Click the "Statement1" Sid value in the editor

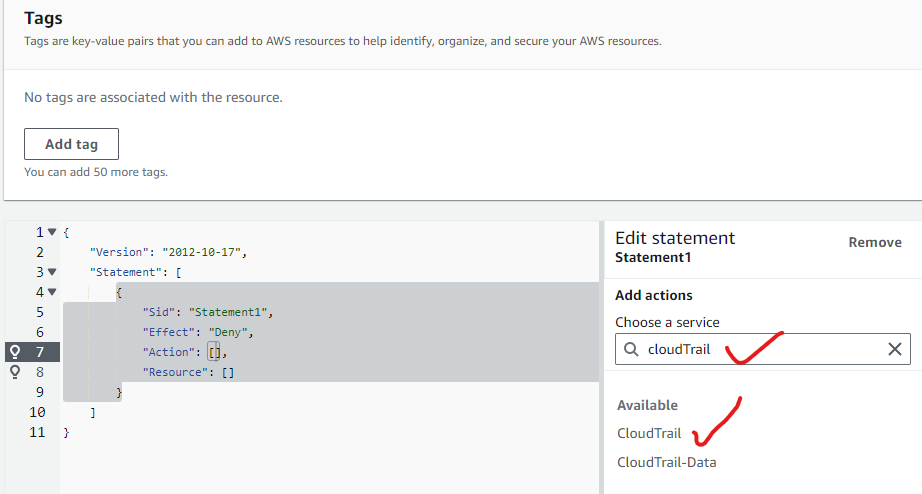227,312
